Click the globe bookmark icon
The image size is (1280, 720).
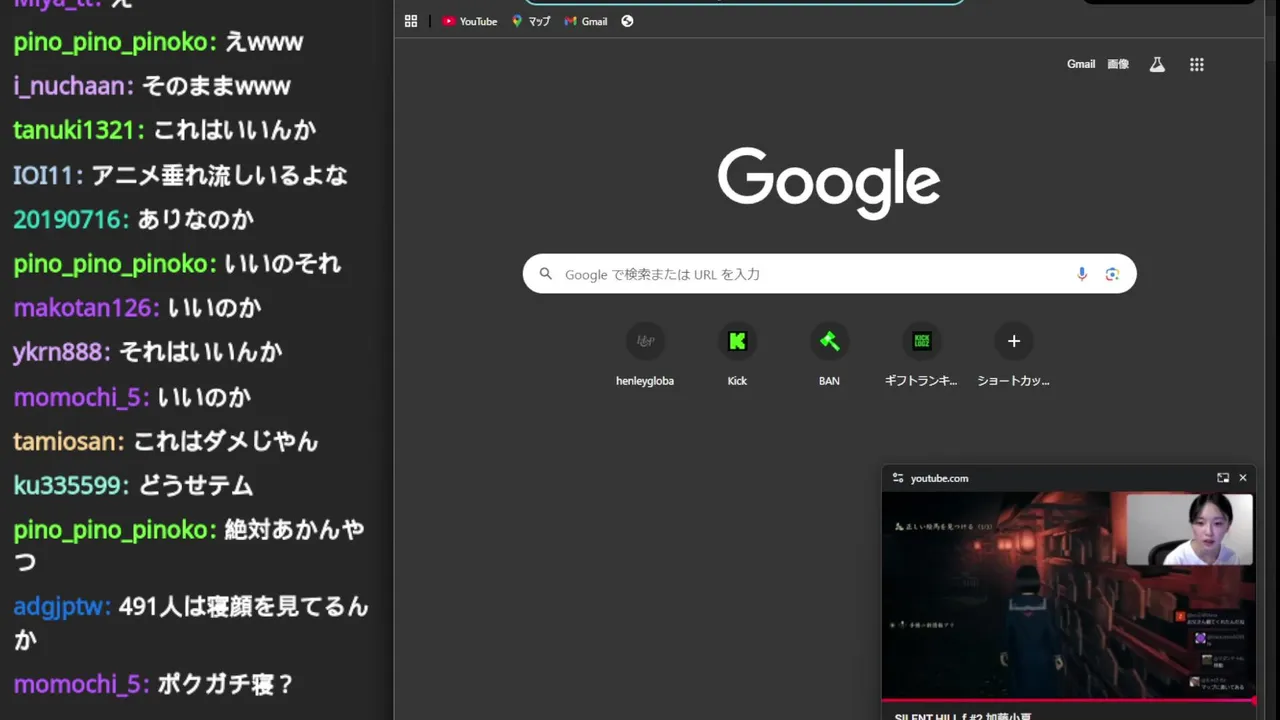coord(627,21)
